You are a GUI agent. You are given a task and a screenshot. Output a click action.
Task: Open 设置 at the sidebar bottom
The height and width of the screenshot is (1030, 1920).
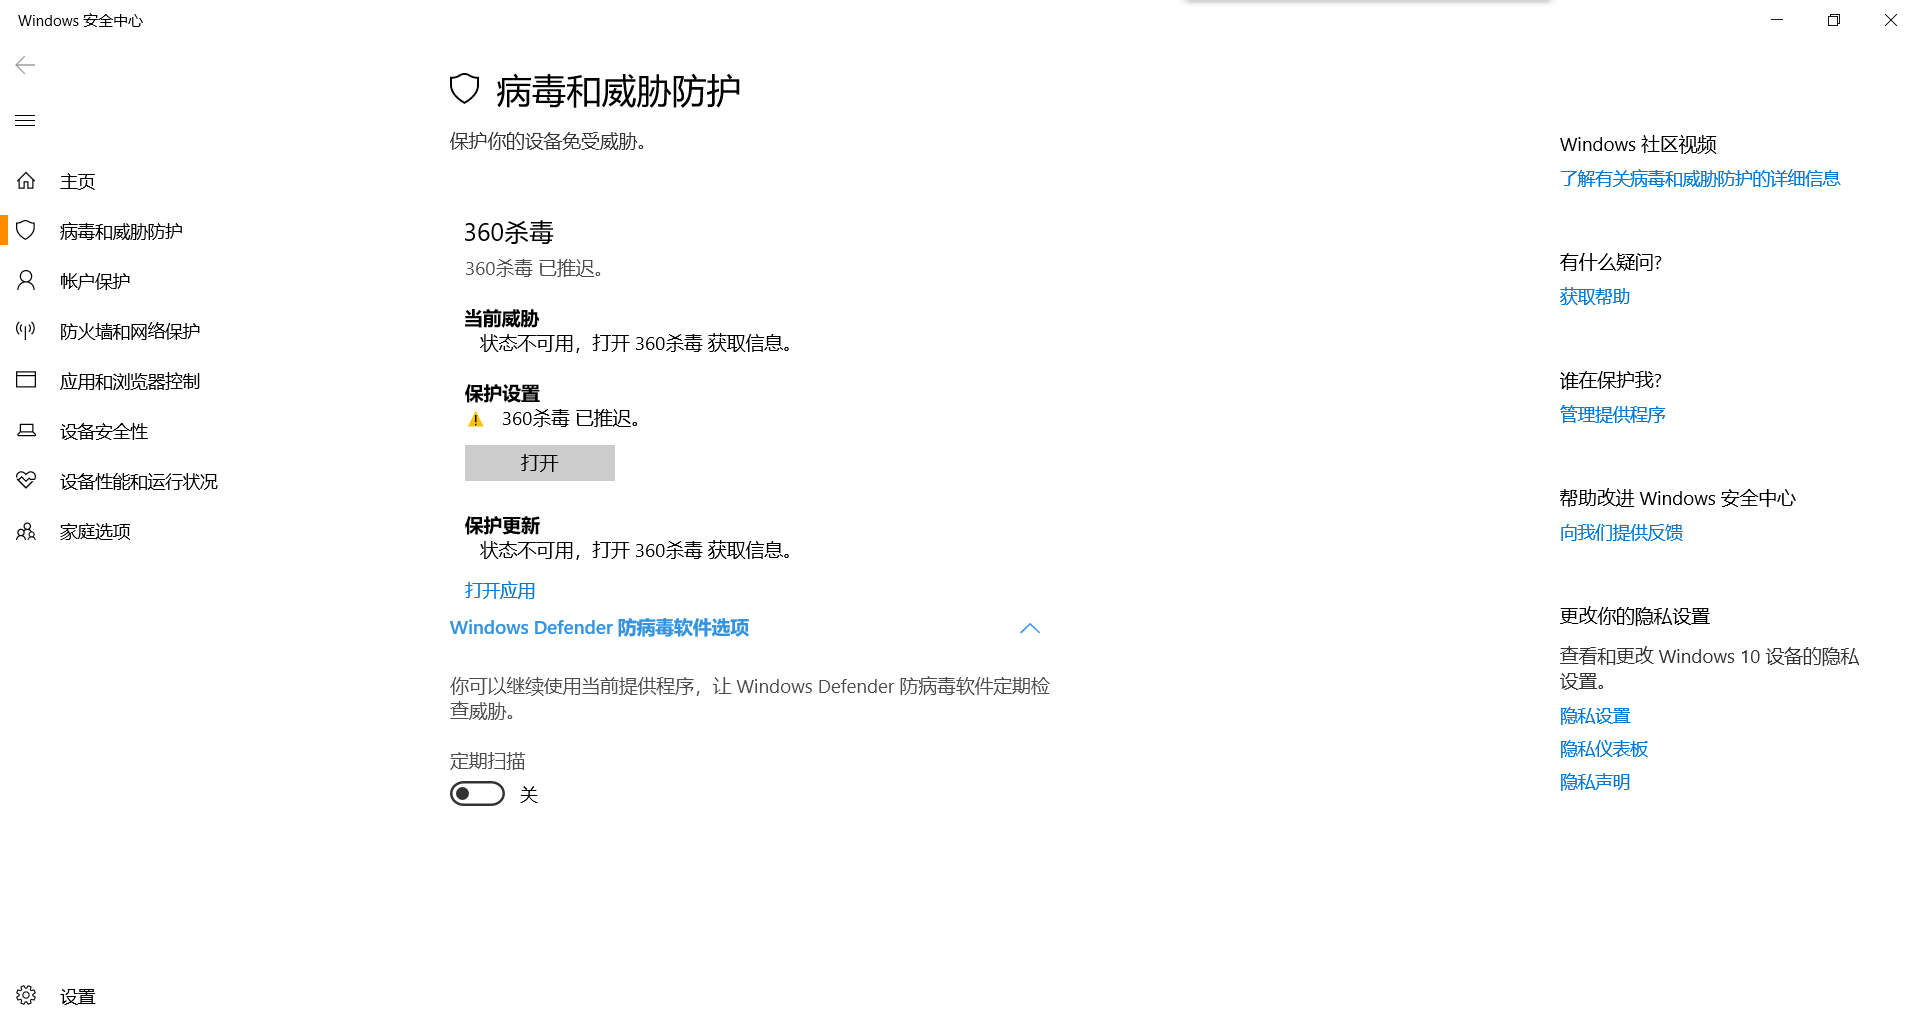click(78, 997)
